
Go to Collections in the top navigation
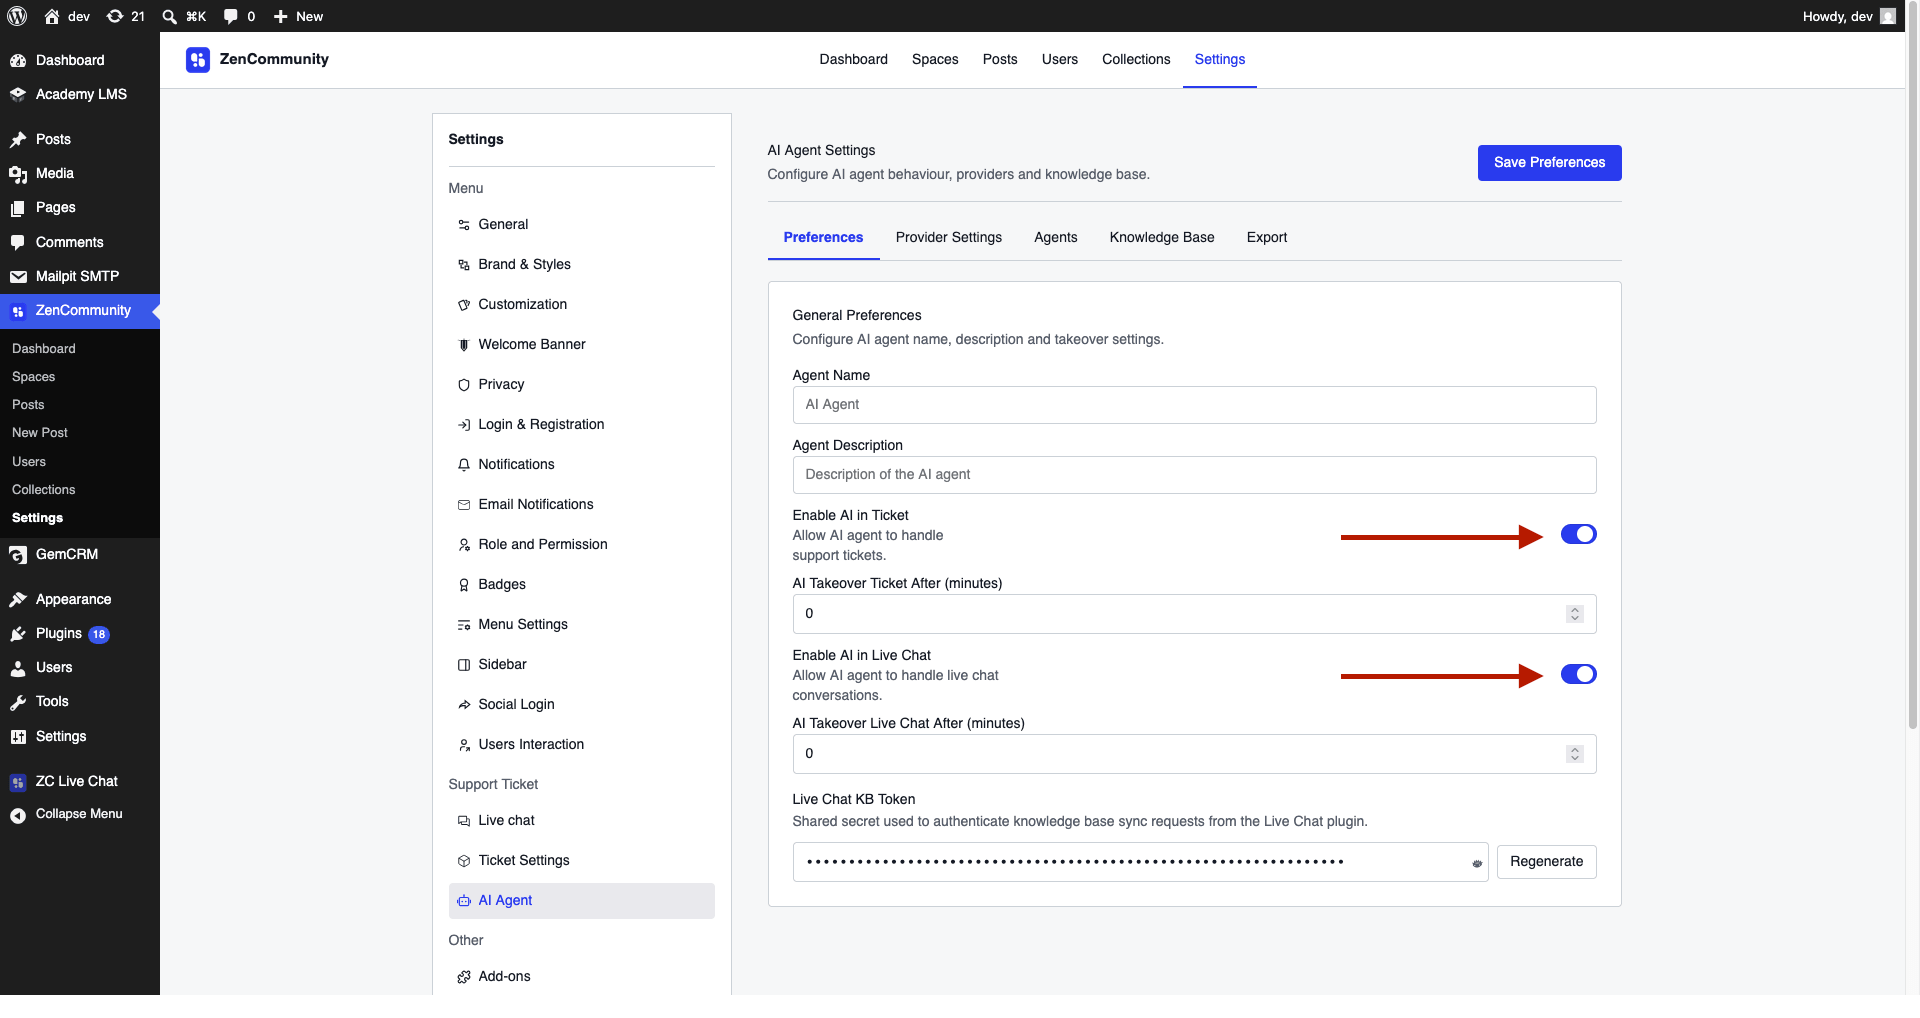pyautogui.click(x=1136, y=60)
